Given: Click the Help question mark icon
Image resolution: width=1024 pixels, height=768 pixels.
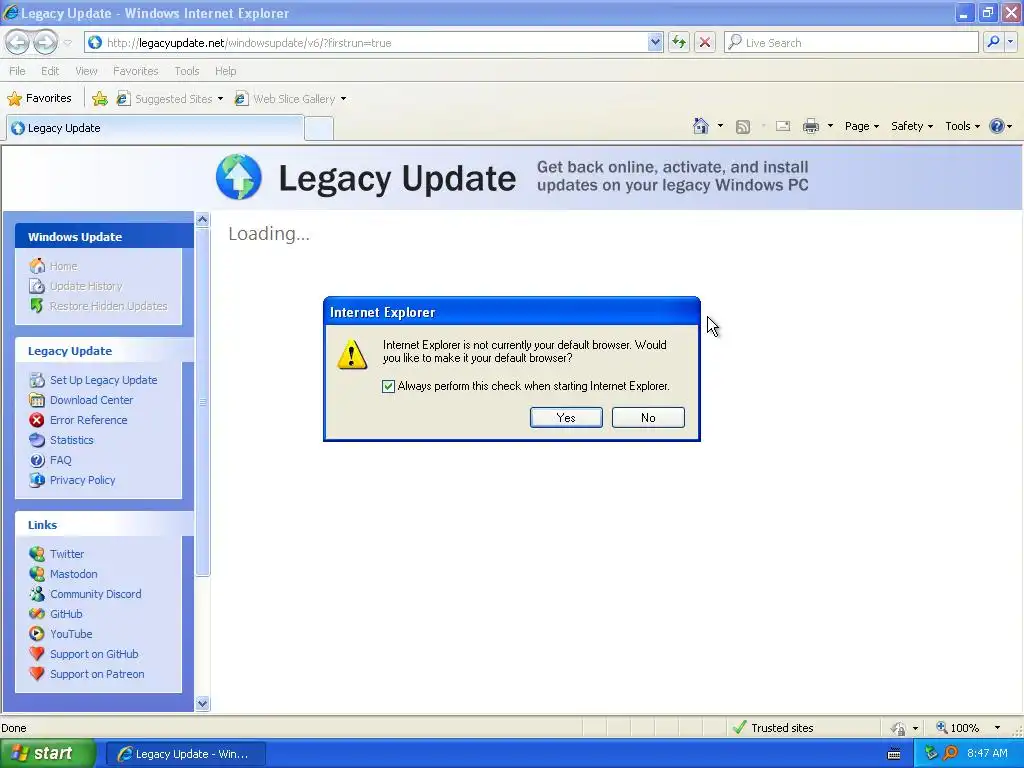Looking at the screenshot, I should coord(997,126).
